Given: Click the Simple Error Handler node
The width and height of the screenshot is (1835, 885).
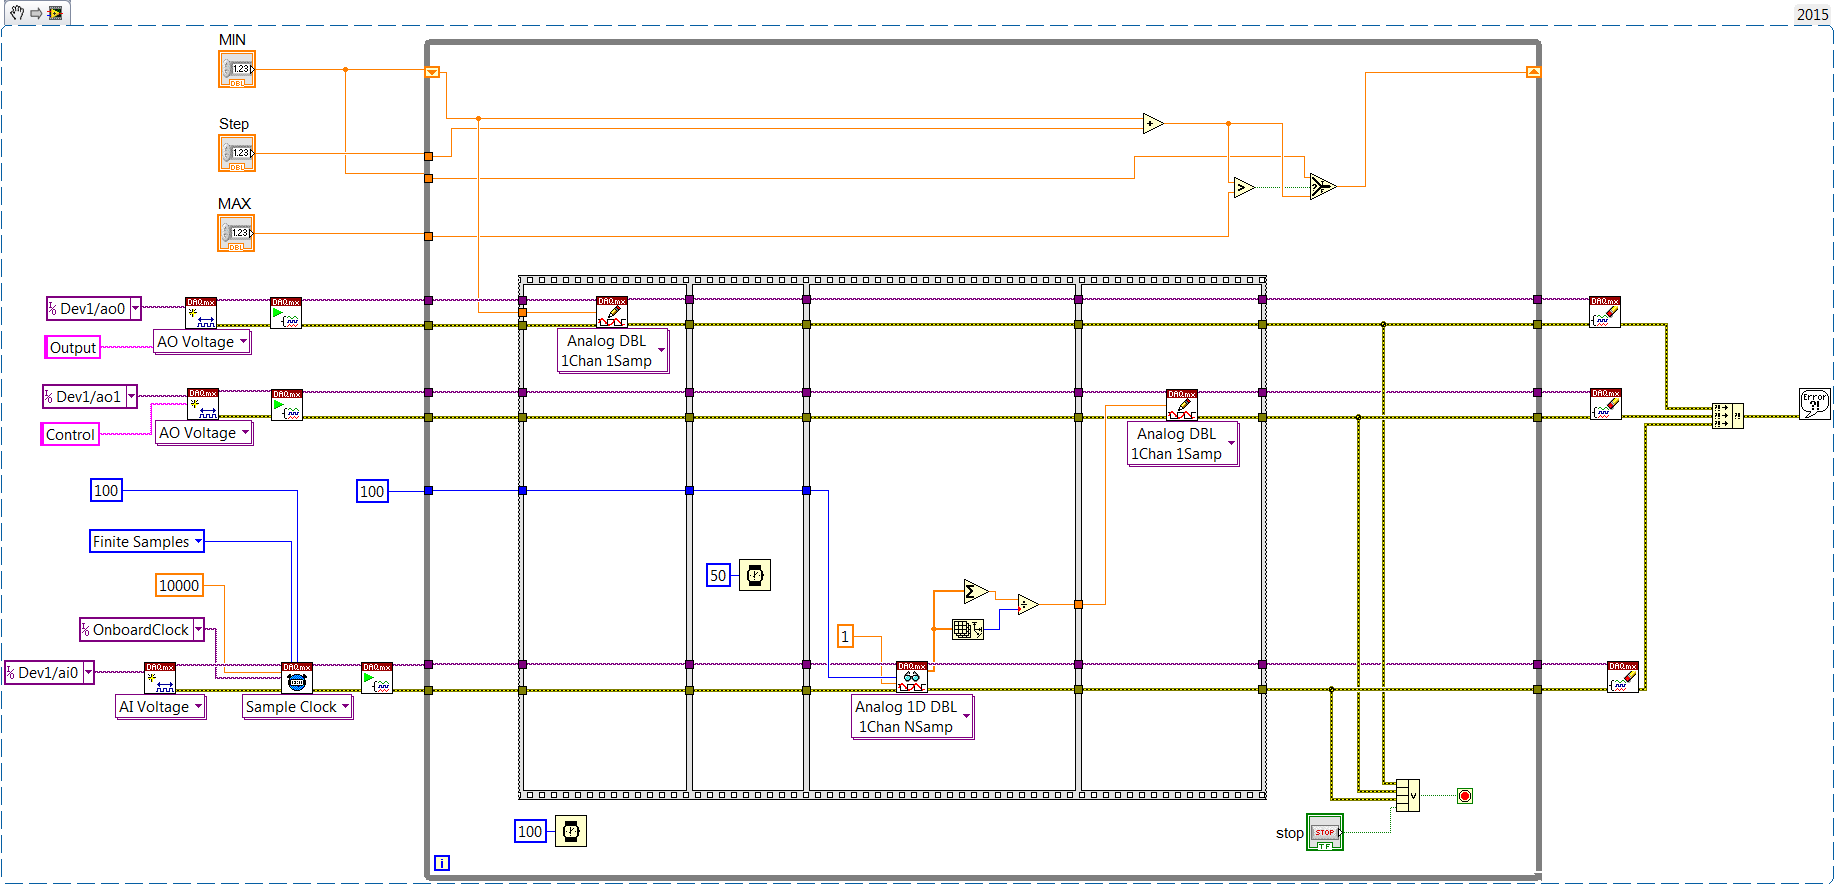Looking at the screenshot, I should coord(1814,404).
